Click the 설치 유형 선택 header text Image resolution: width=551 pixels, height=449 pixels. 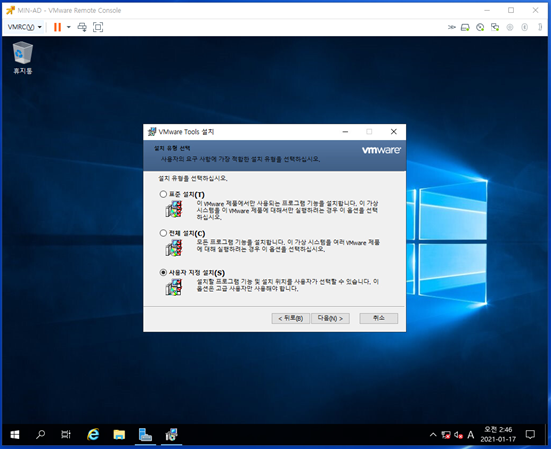[172, 148]
